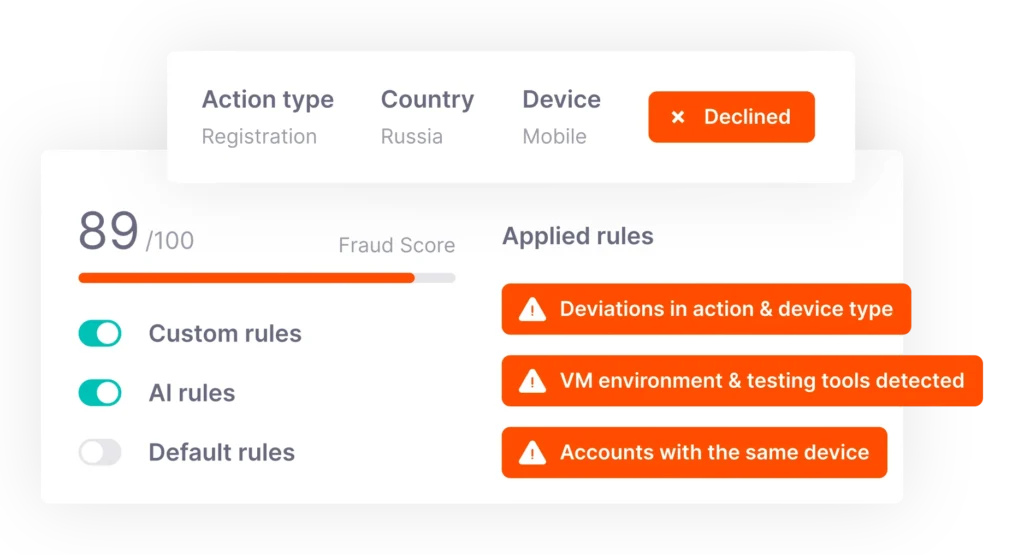The width and height of the screenshot is (1024, 555).
Task: Enable the Default rules toggle
Action: tap(100, 452)
